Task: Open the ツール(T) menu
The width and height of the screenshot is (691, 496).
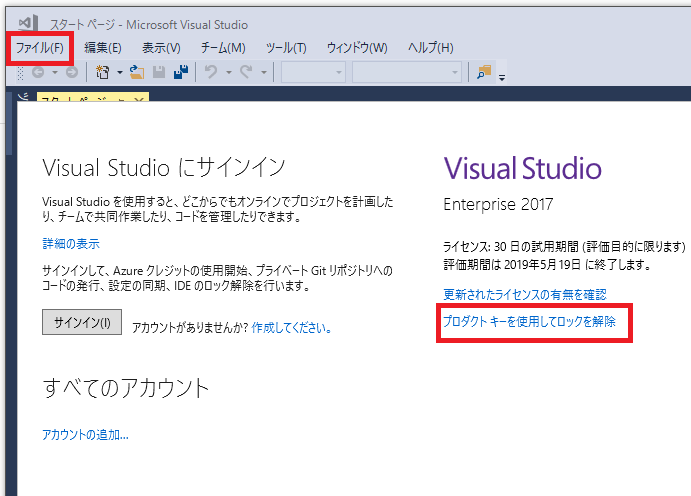Action: pyautogui.click(x=286, y=48)
